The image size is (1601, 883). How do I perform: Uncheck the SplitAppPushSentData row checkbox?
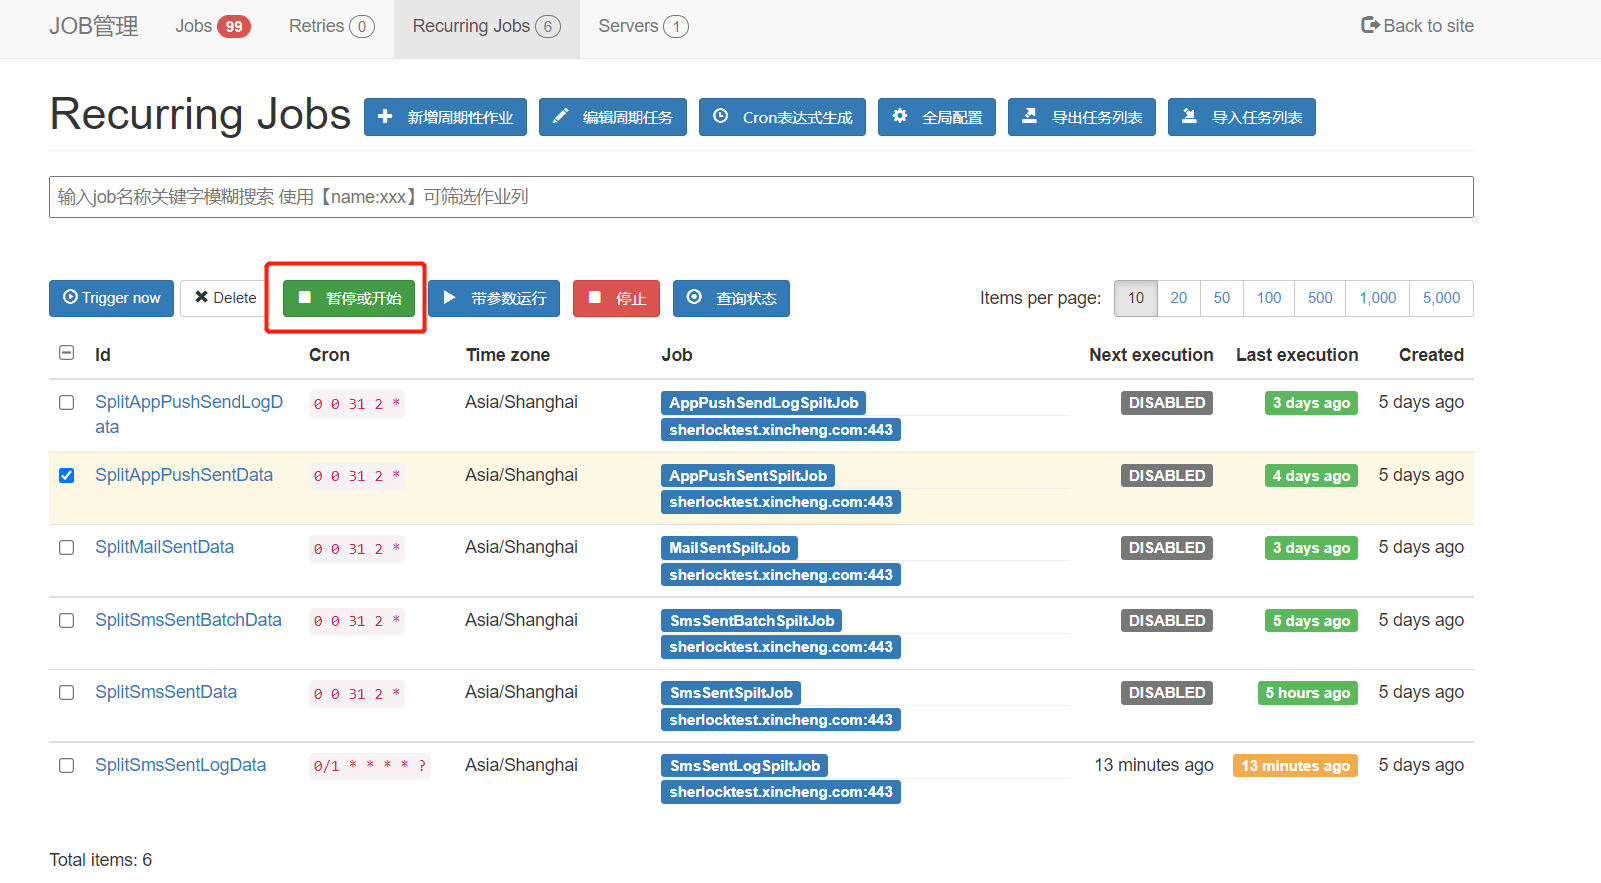[66, 476]
